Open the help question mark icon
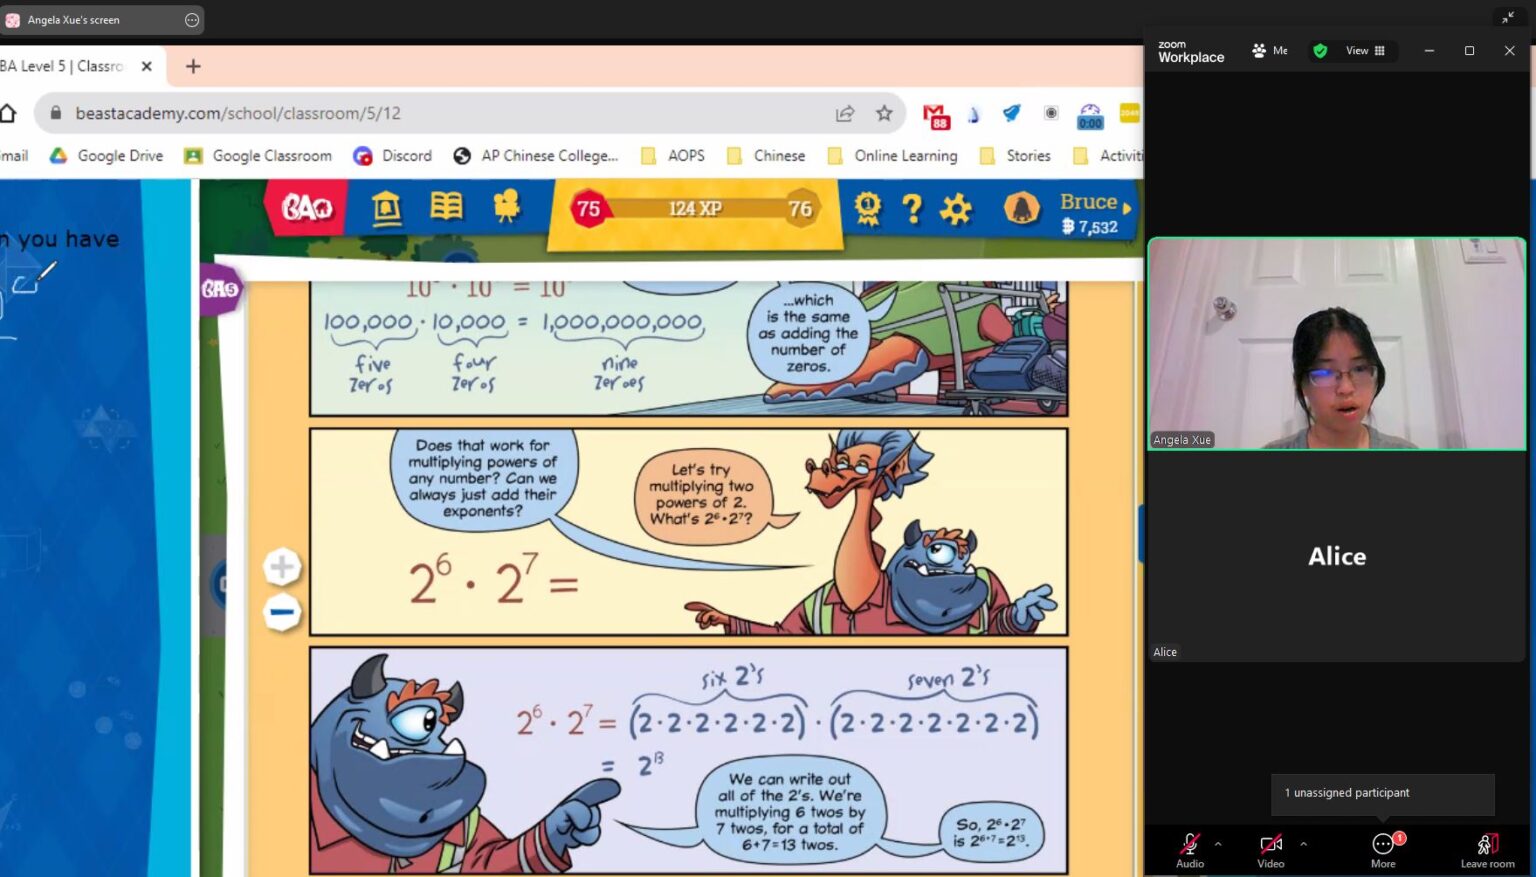This screenshot has height=877, width=1536. tap(911, 208)
